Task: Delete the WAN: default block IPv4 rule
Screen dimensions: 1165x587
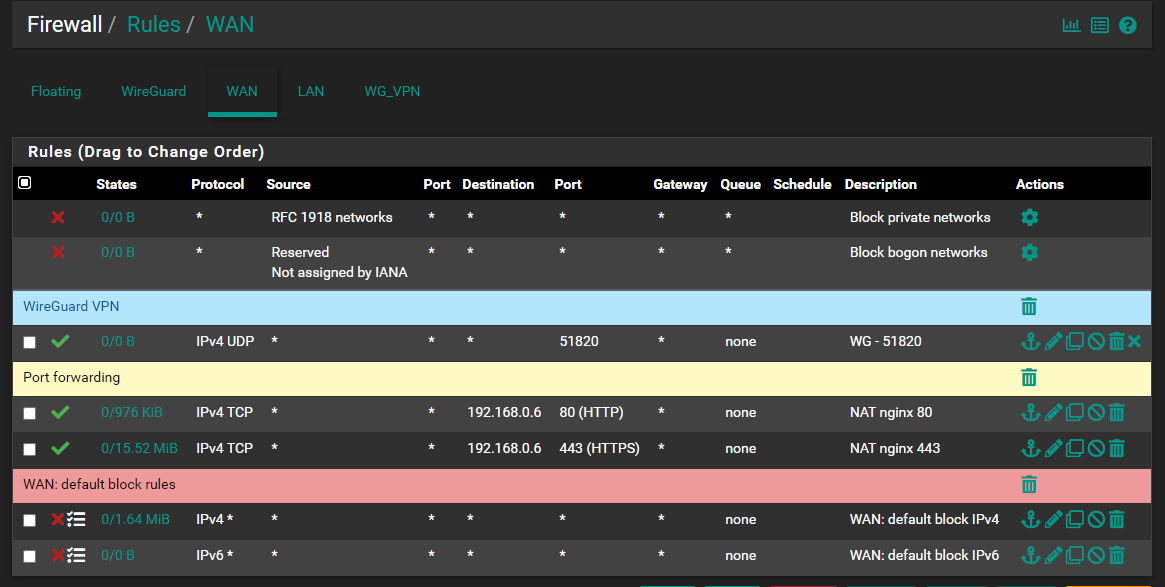Action: 1117,520
